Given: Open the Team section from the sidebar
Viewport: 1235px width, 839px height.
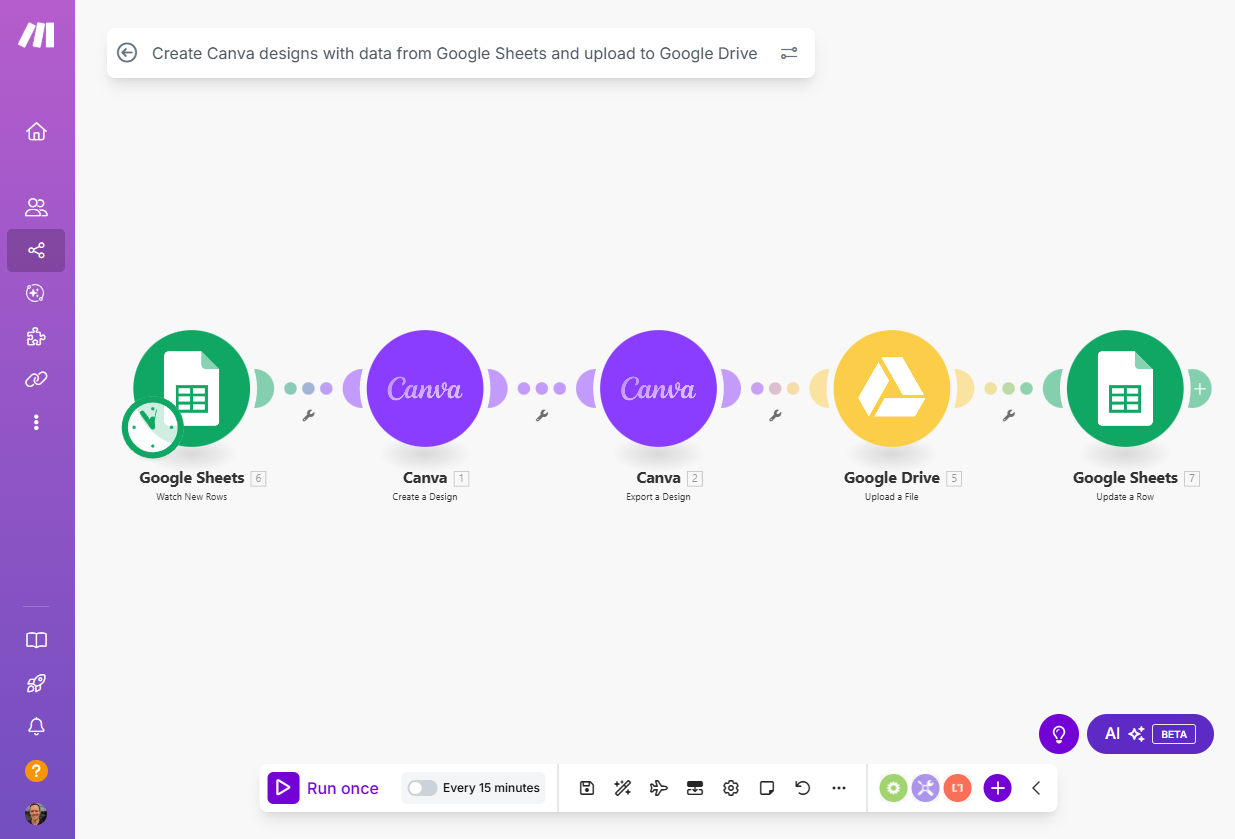Looking at the screenshot, I should point(36,207).
